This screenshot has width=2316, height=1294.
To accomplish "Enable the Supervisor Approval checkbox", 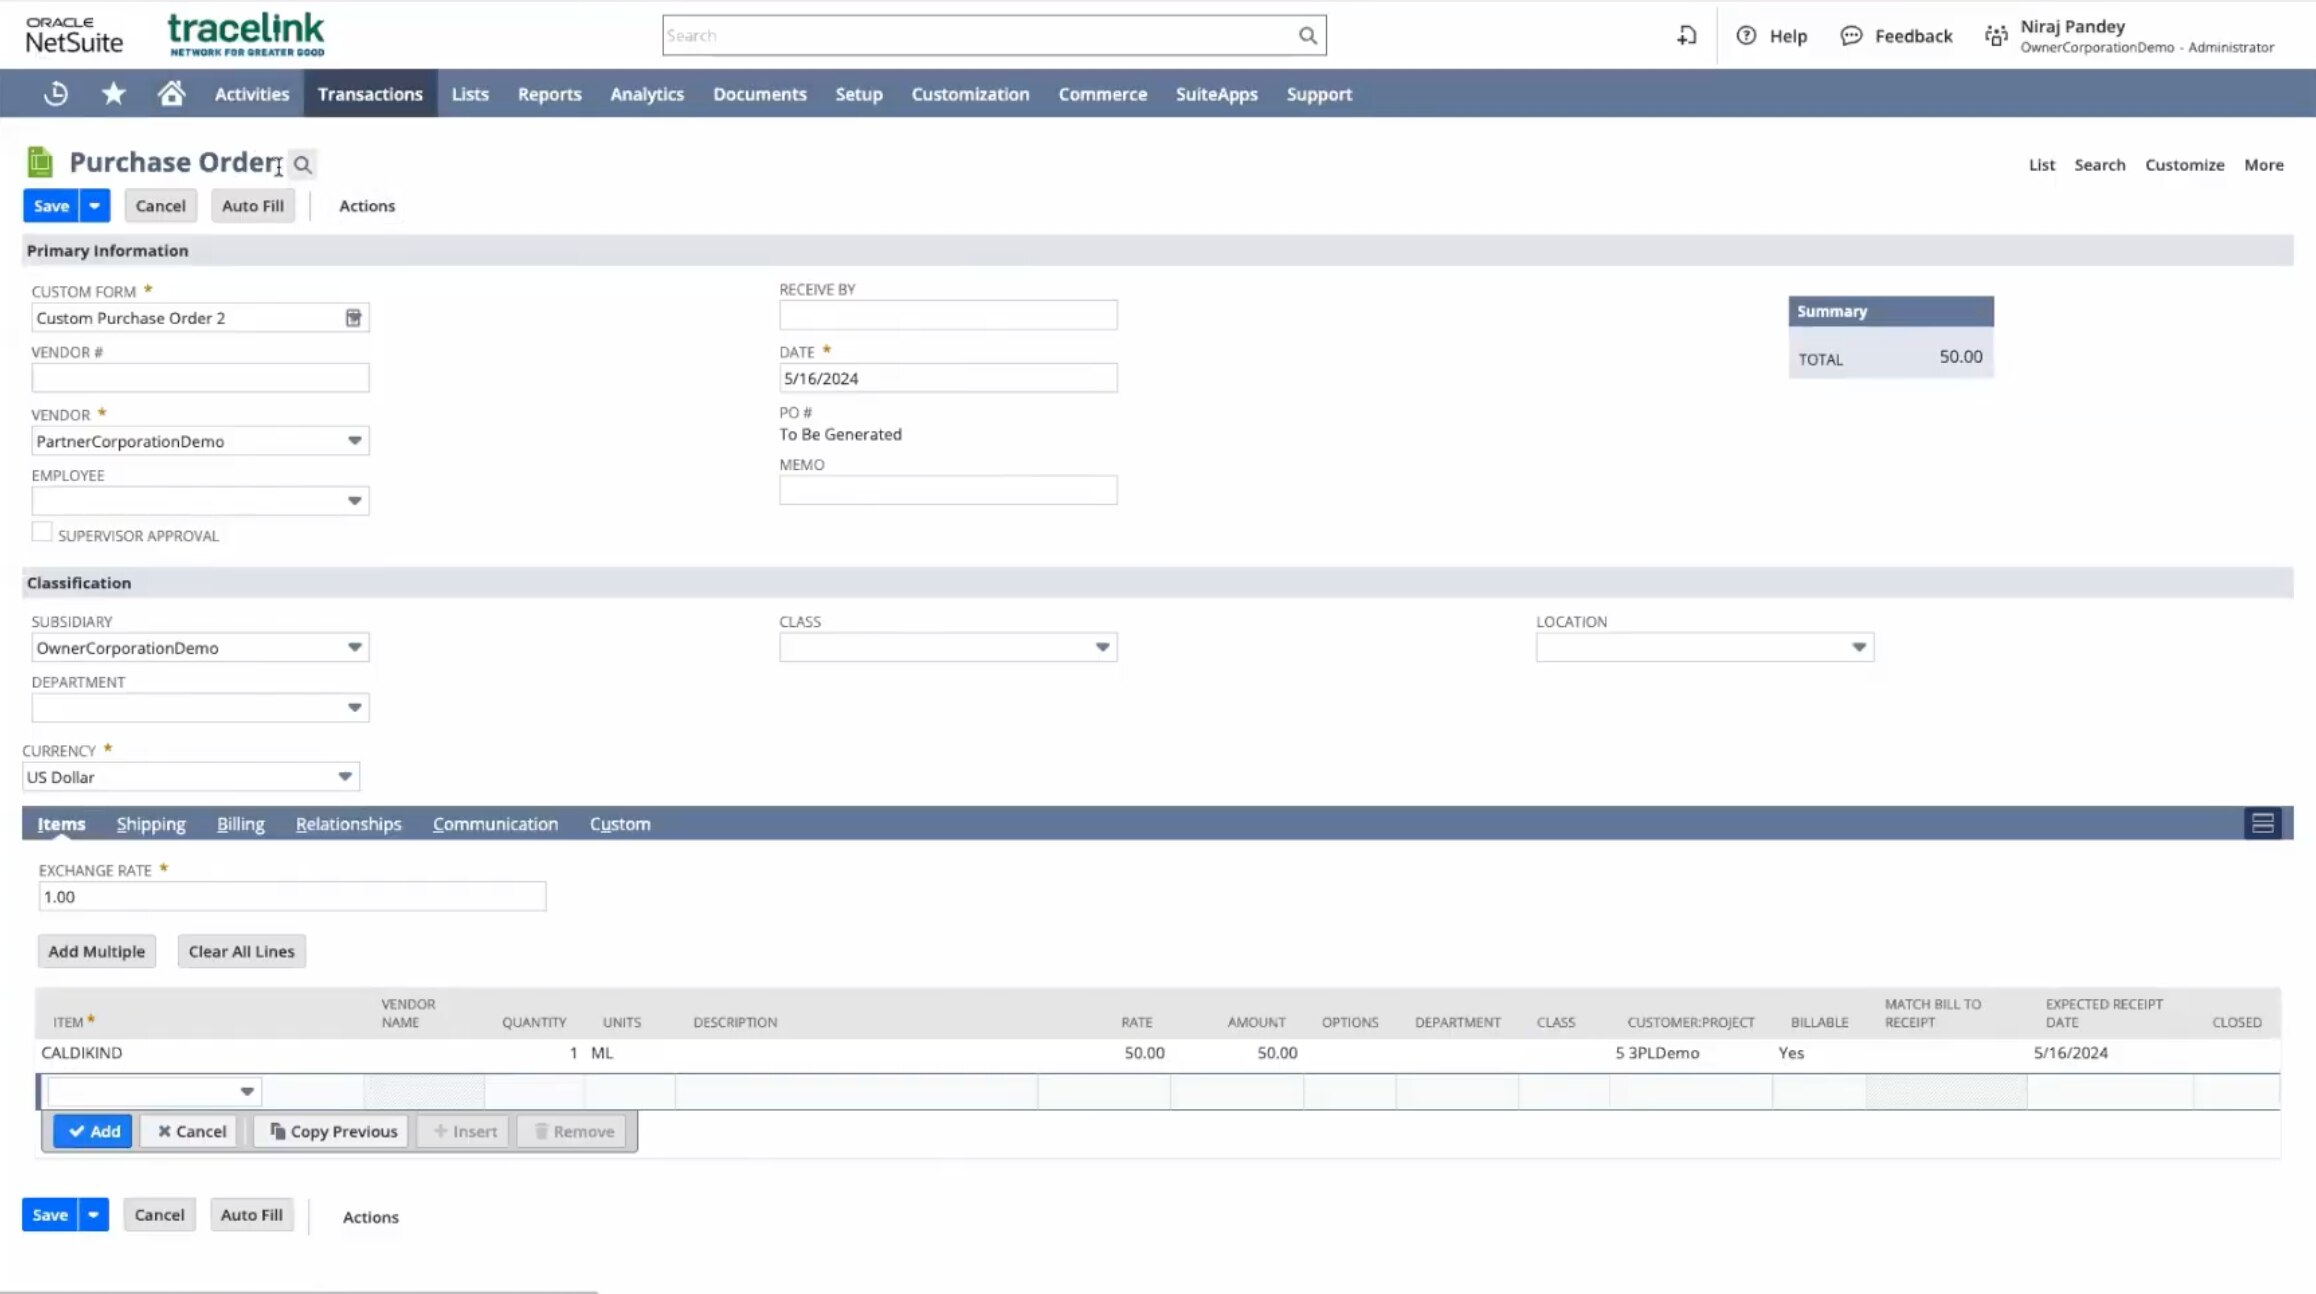I will click(x=42, y=533).
